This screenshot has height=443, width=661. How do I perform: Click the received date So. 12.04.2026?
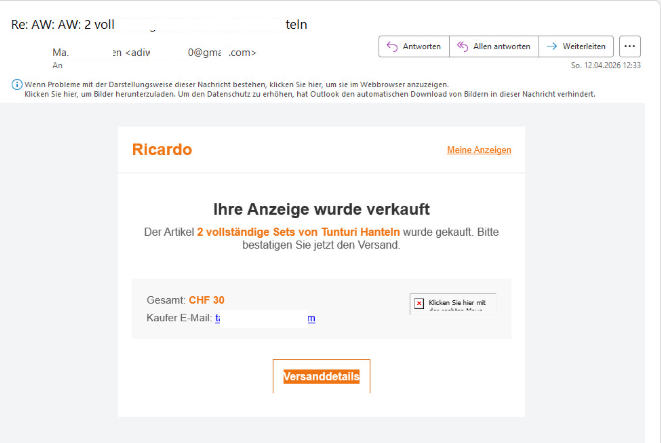(605, 64)
